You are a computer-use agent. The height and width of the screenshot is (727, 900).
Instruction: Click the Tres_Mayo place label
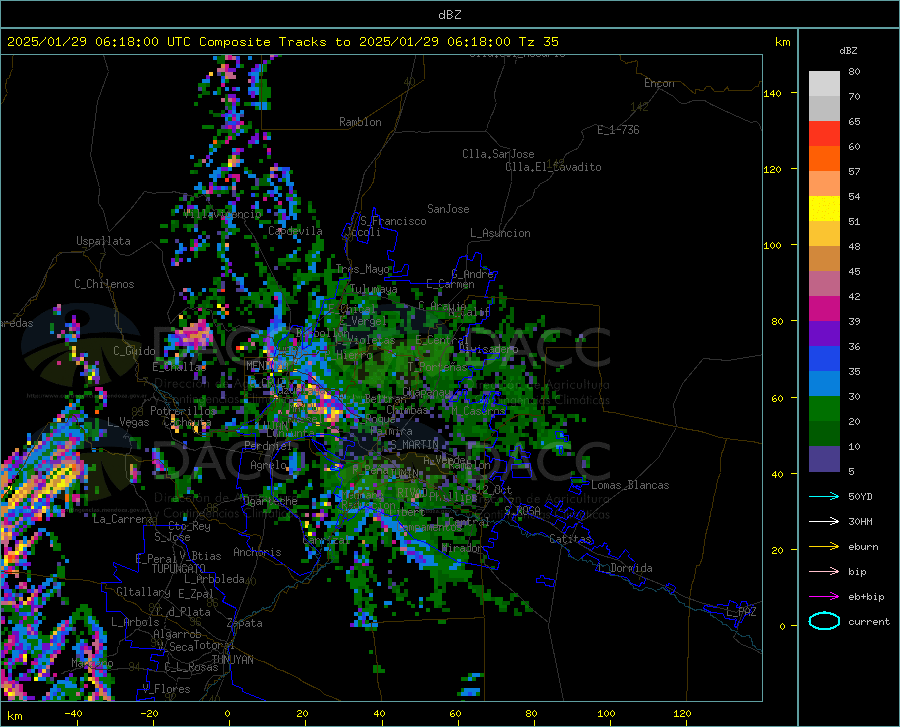tap(363, 269)
